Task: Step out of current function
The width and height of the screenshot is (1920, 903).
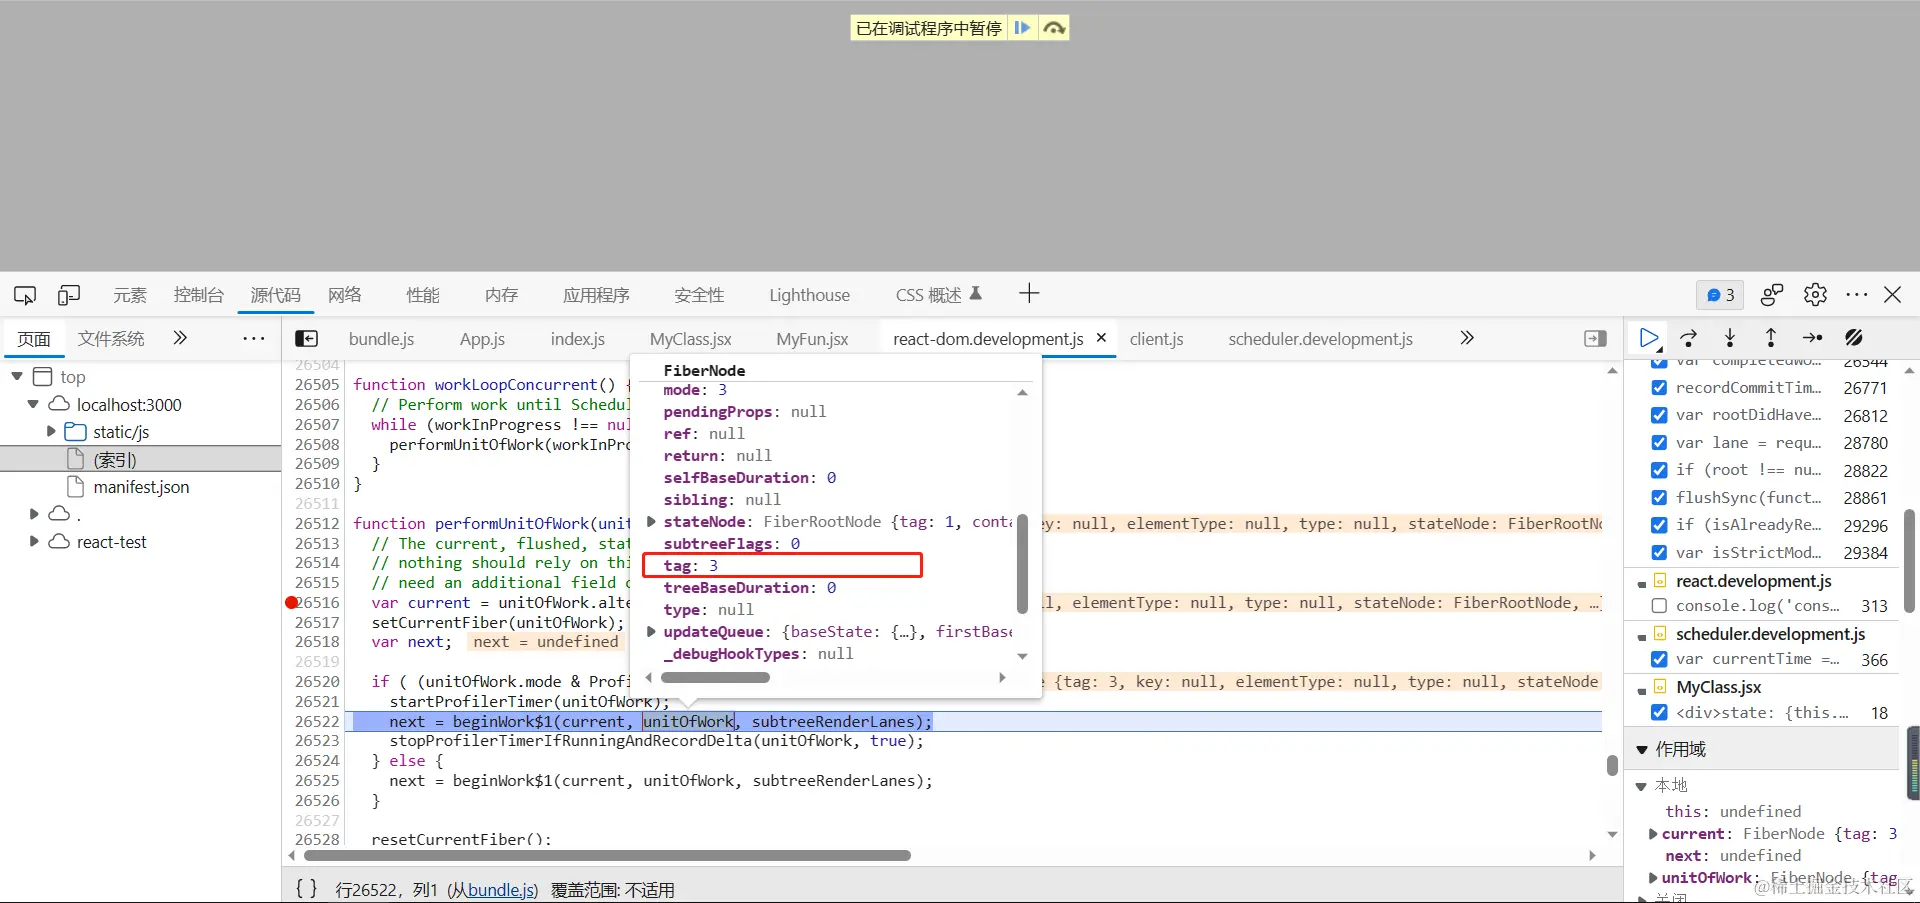Action: click(1771, 338)
